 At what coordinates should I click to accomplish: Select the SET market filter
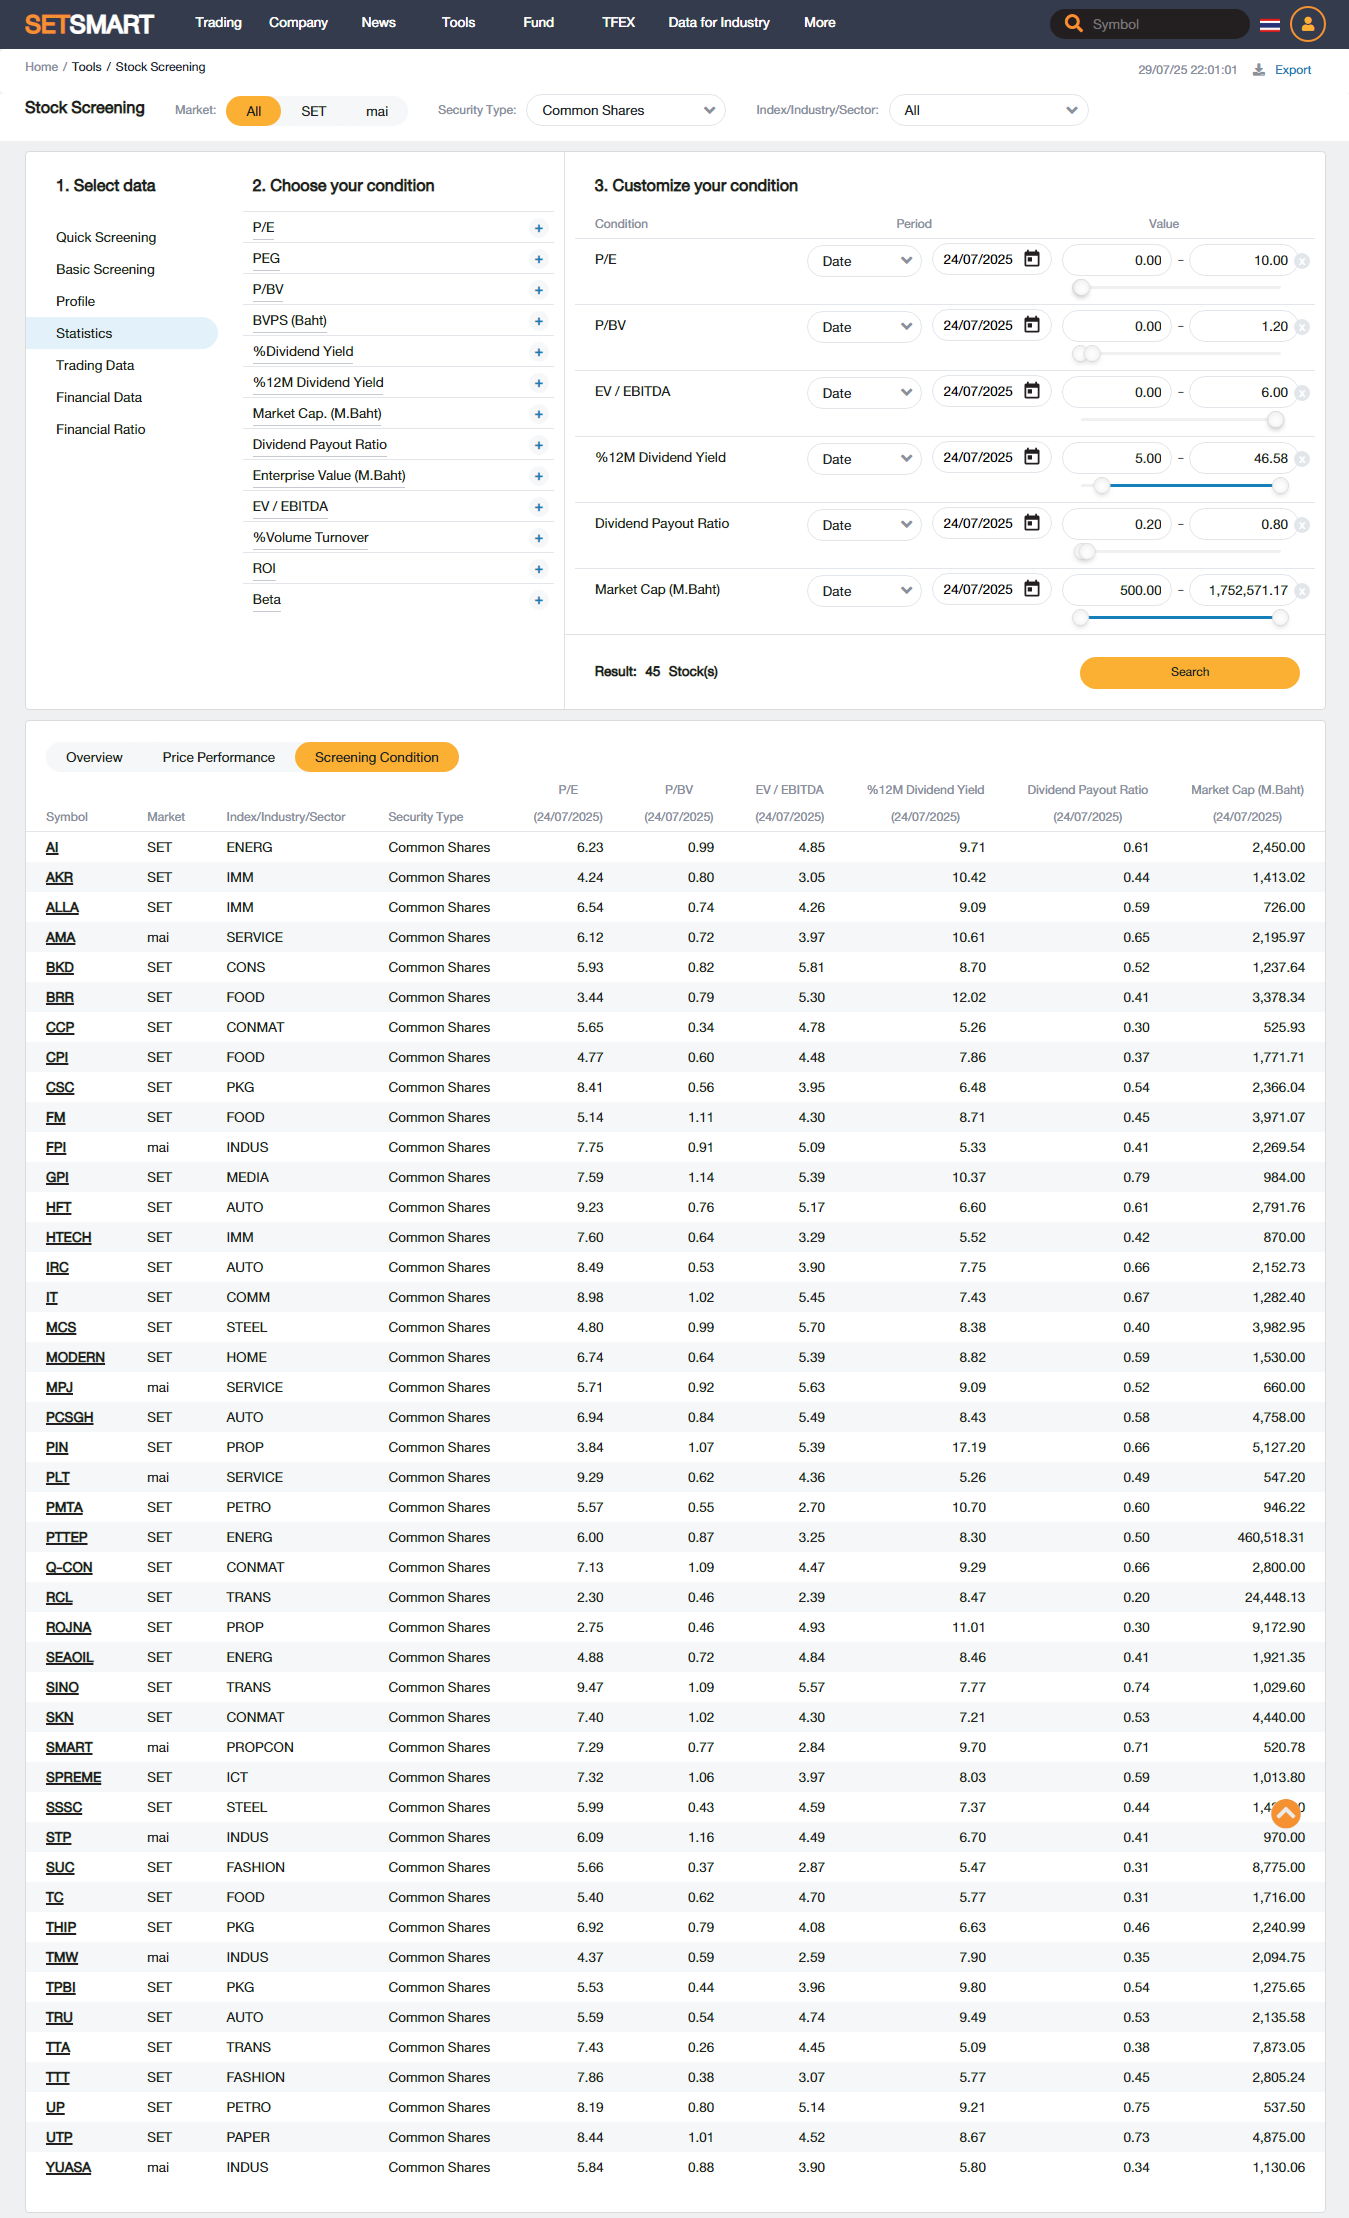[x=314, y=111]
